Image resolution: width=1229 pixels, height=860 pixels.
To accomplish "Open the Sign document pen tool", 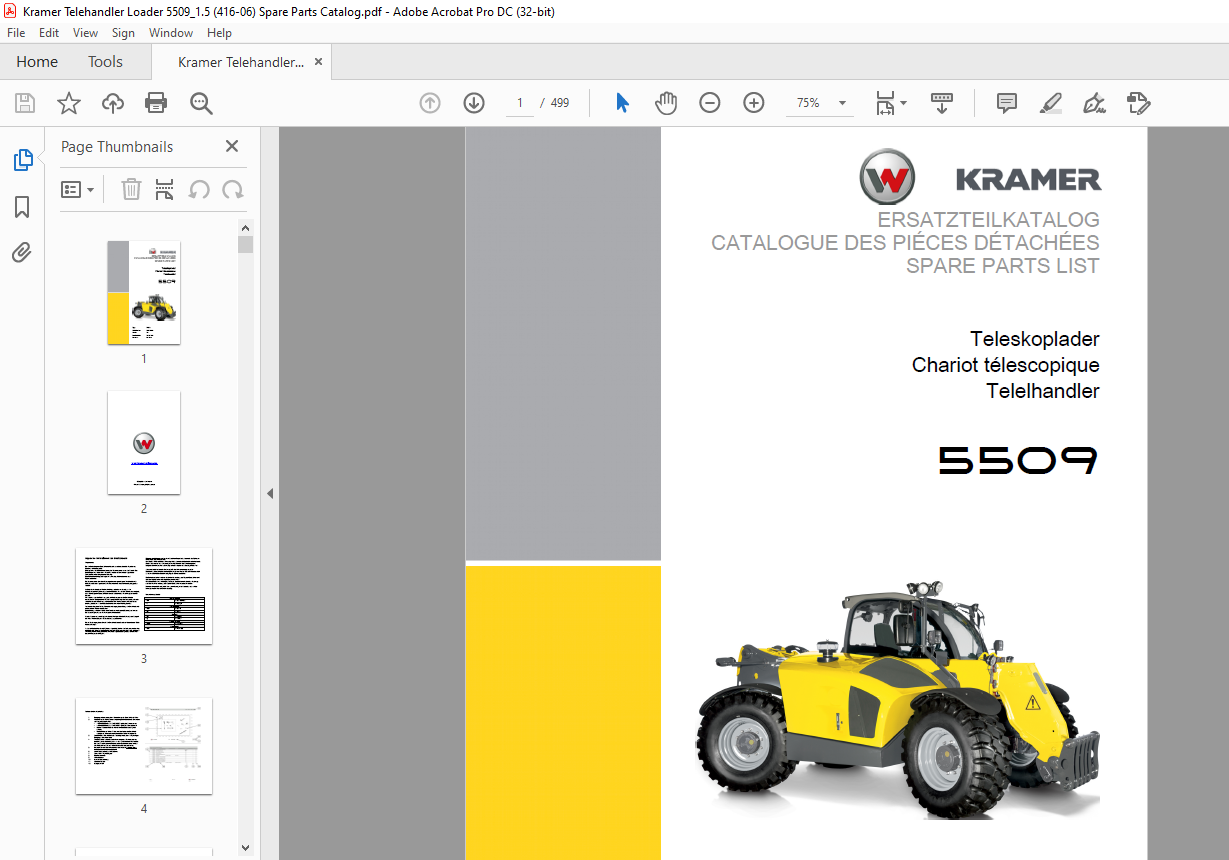I will 1095,103.
